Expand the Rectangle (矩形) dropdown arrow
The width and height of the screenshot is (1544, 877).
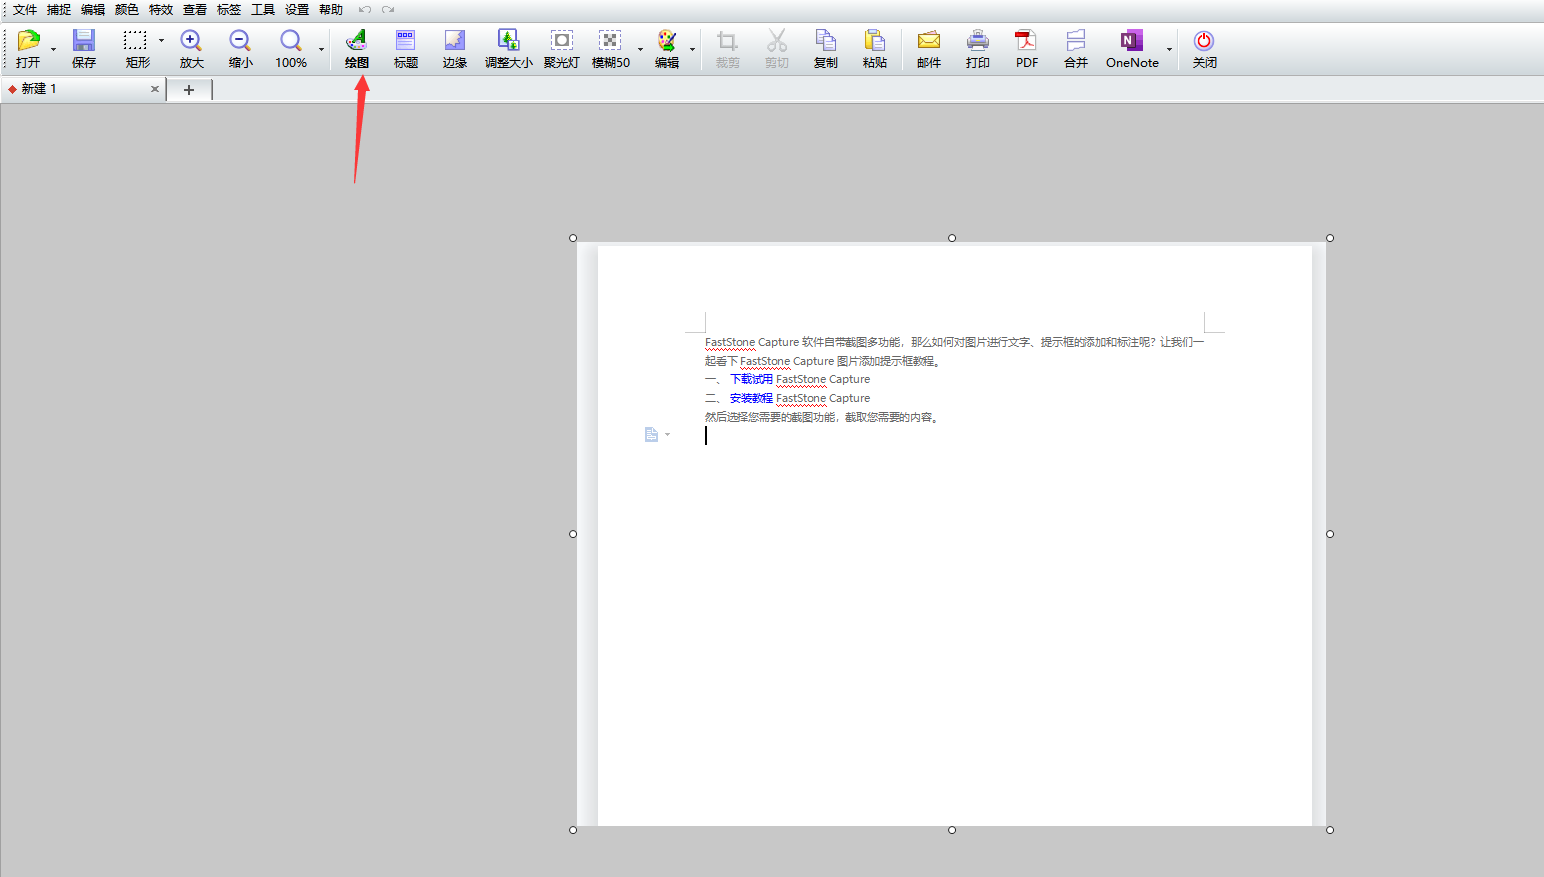161,41
